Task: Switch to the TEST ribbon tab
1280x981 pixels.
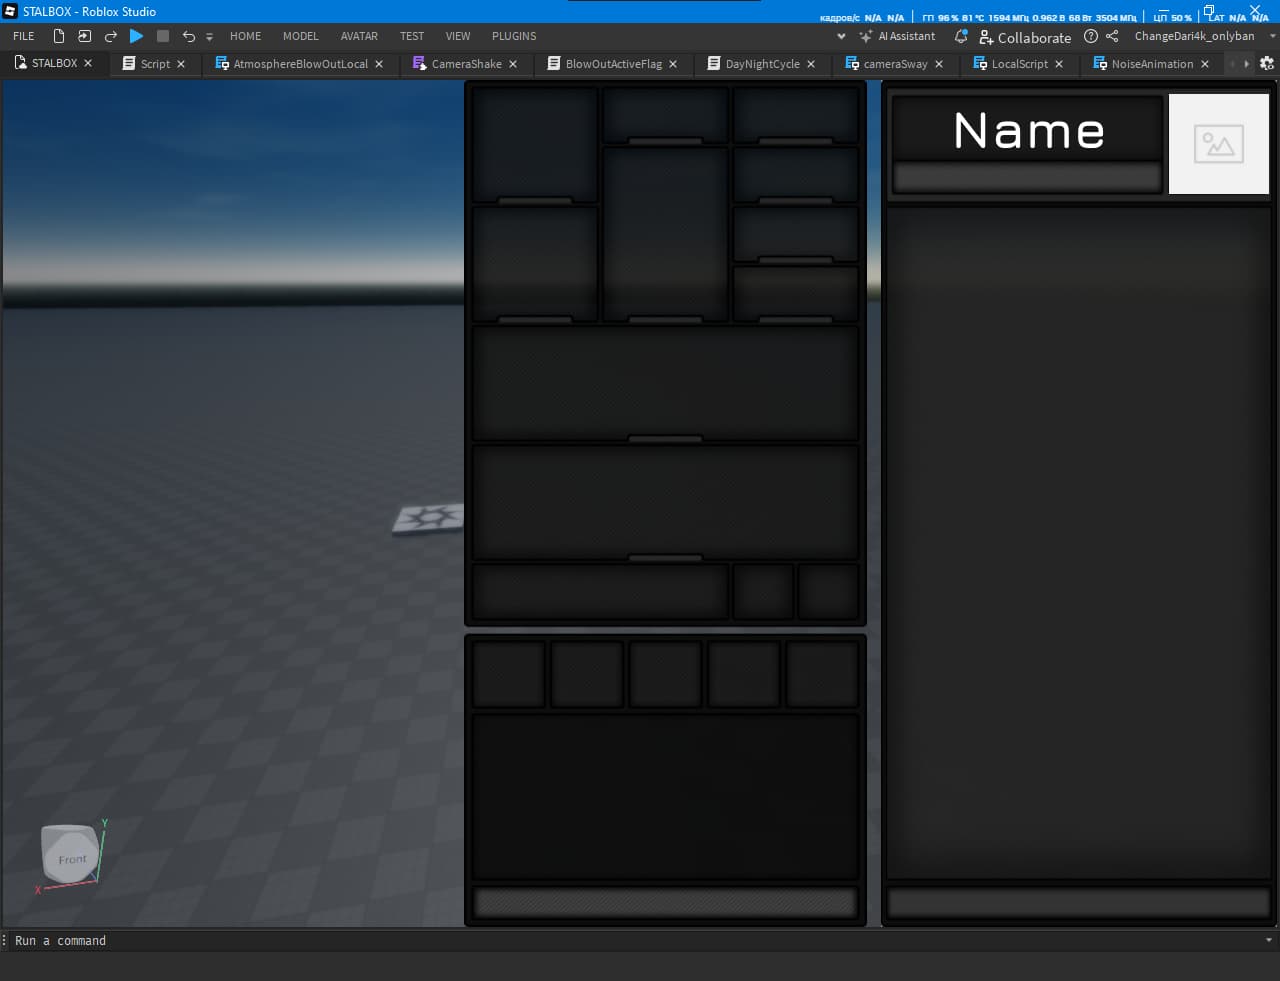Action: coord(412,36)
